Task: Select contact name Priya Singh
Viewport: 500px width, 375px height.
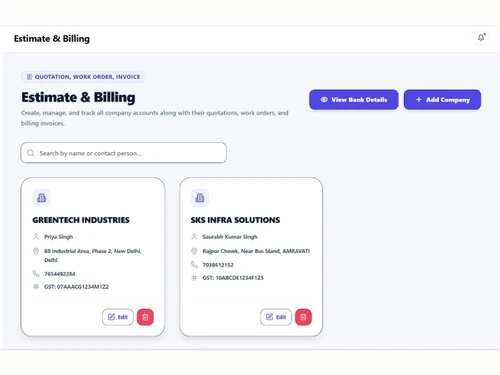Action: (59, 237)
